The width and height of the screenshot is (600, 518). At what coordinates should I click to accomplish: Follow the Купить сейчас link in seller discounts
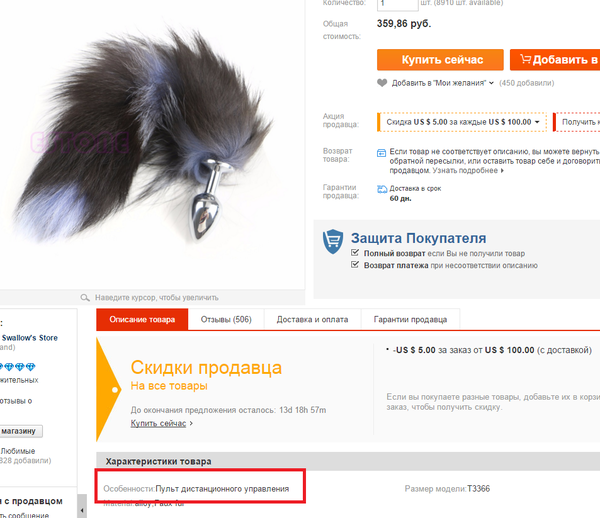coord(158,424)
